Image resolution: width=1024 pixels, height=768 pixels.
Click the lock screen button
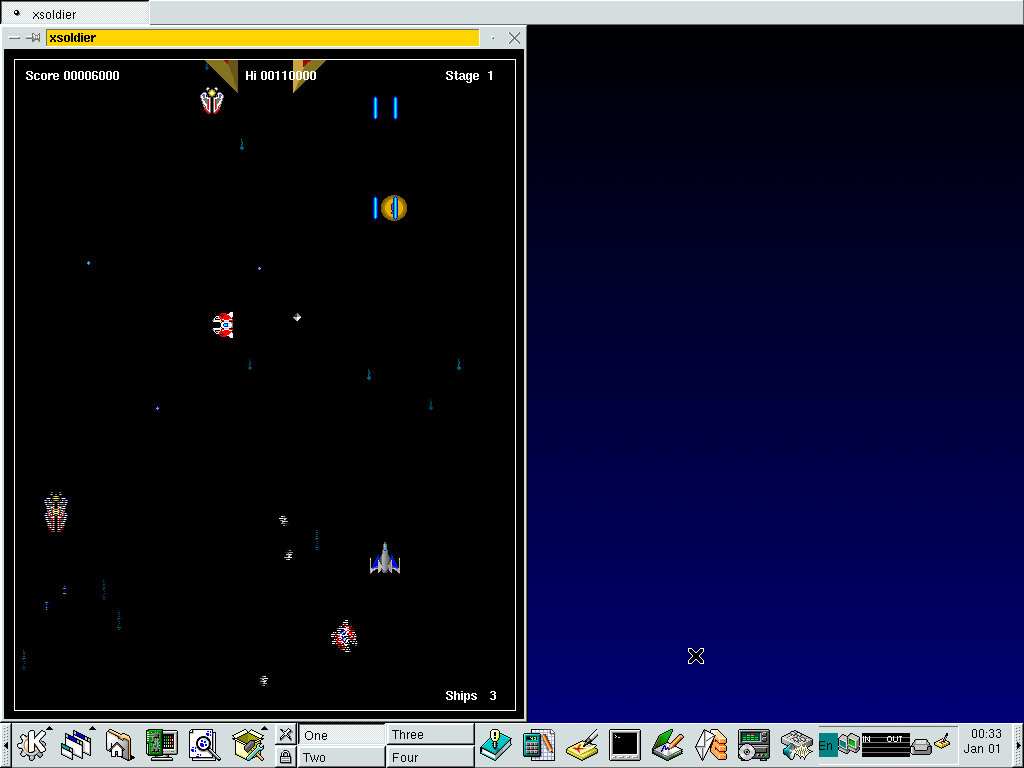(x=285, y=757)
